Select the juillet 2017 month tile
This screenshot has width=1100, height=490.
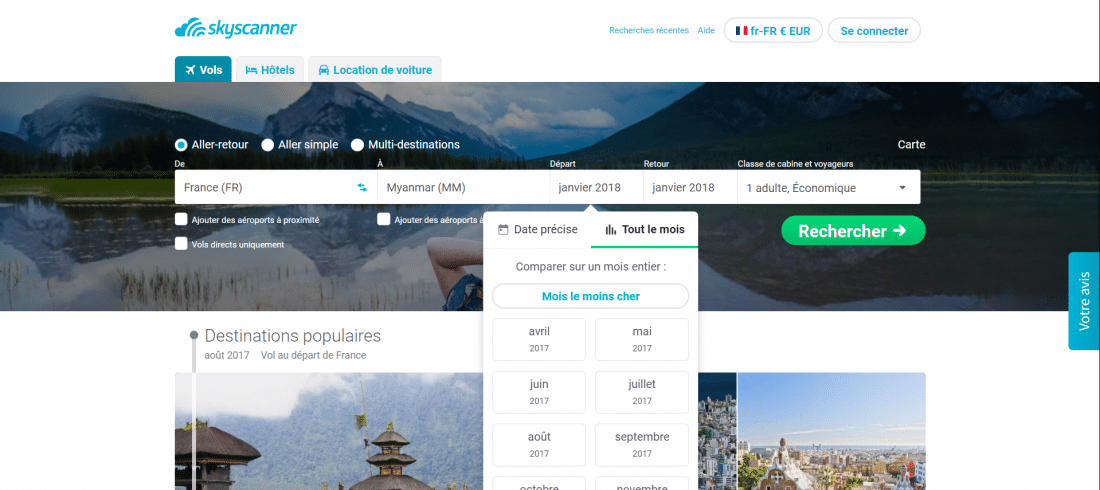tap(642, 392)
